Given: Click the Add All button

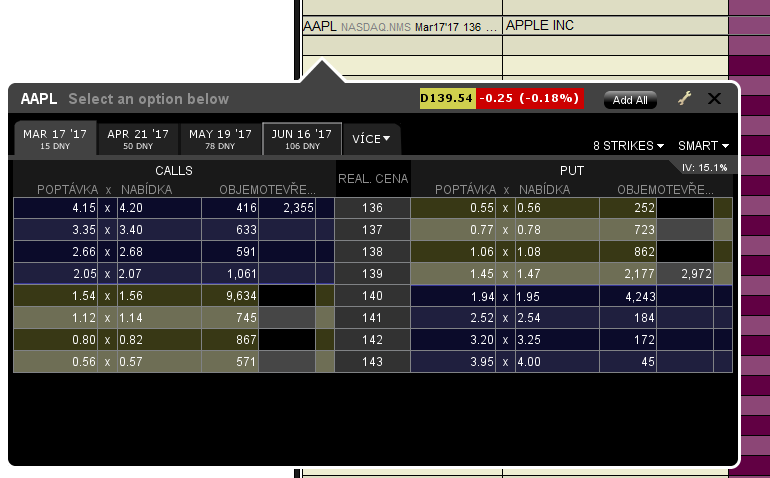Looking at the screenshot, I should tap(630, 100).
